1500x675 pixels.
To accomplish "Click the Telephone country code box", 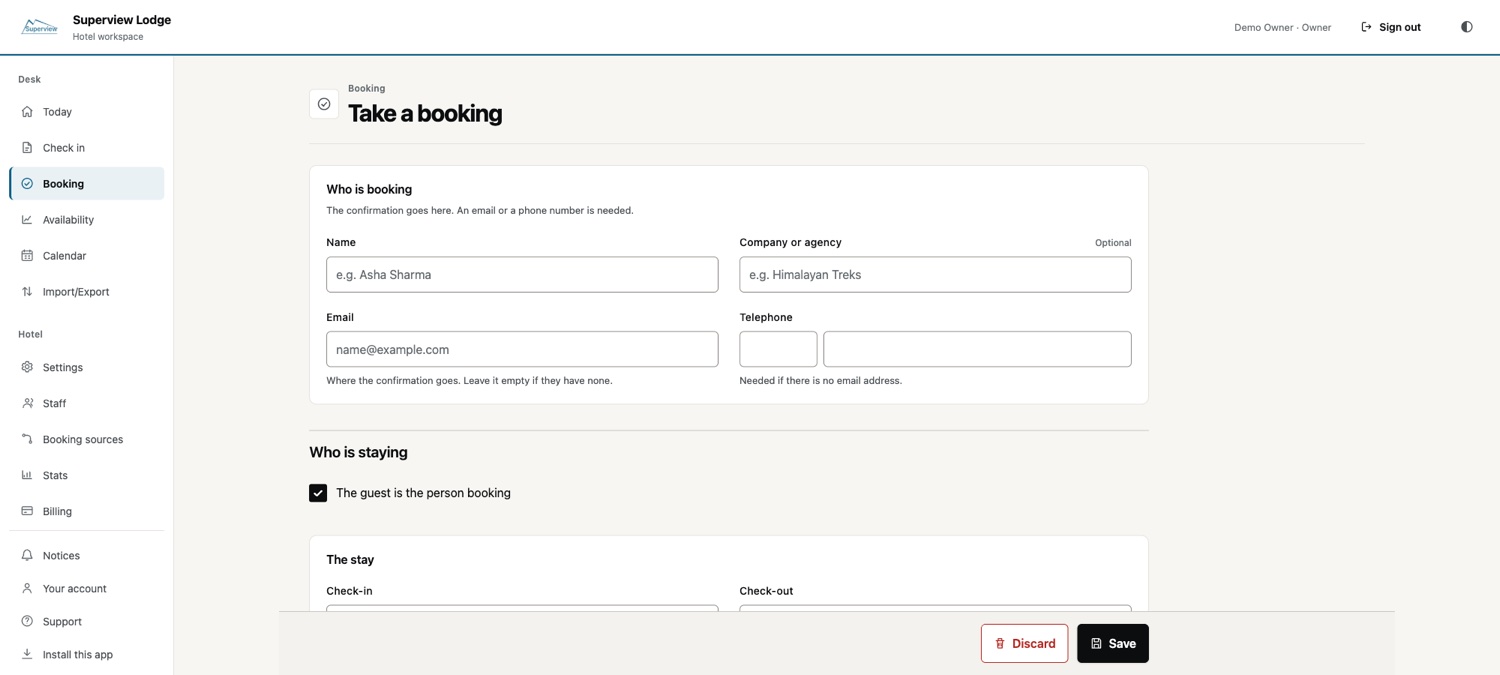I will [778, 349].
